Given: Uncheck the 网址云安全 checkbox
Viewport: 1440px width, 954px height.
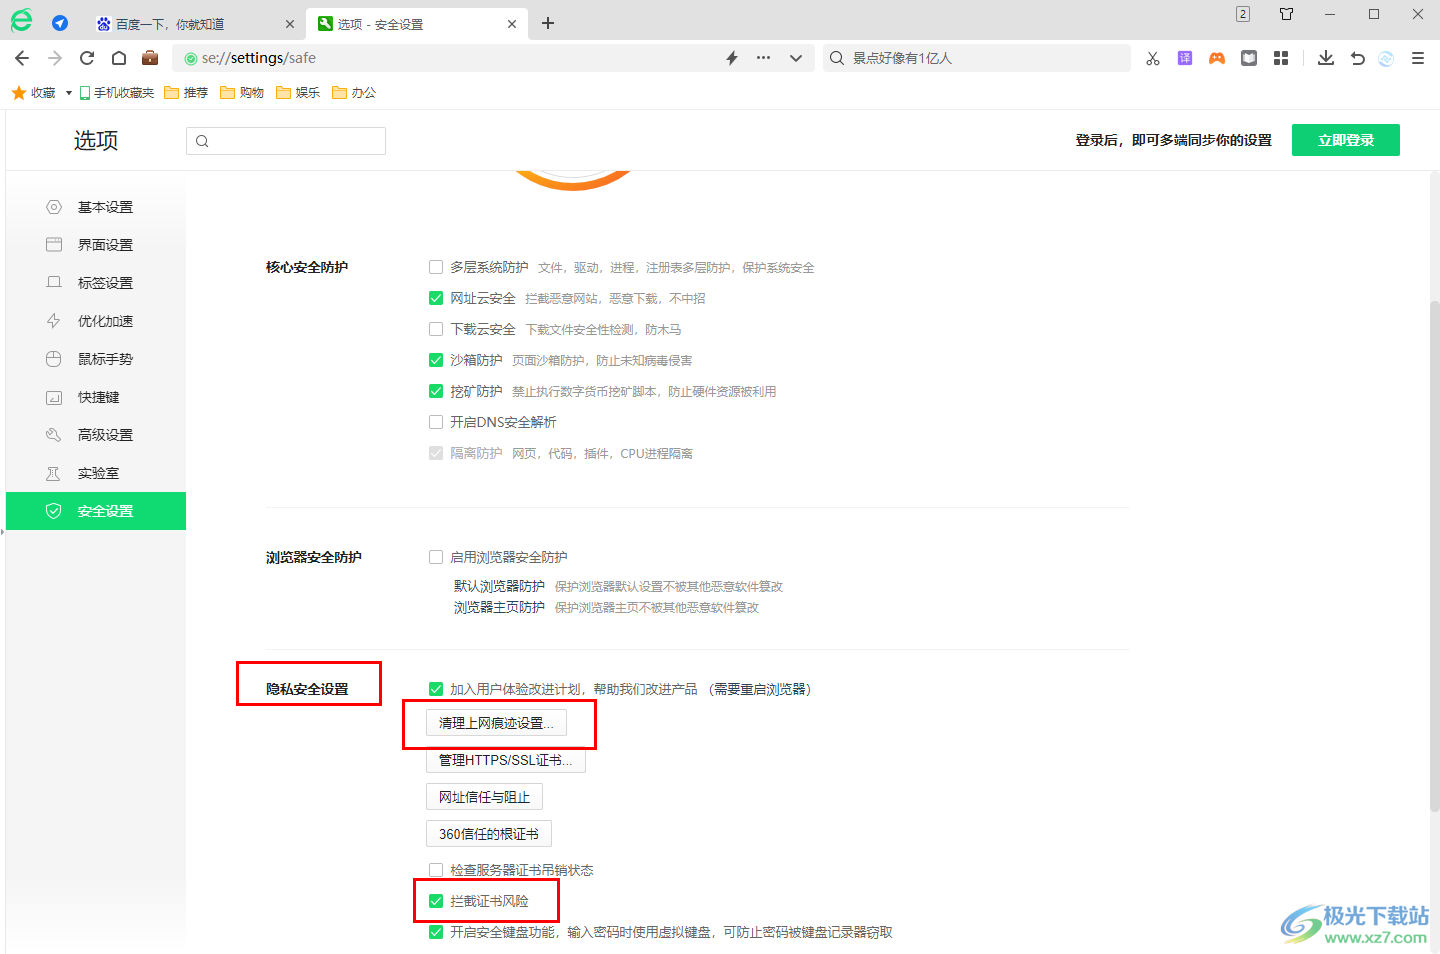Looking at the screenshot, I should click(x=436, y=298).
